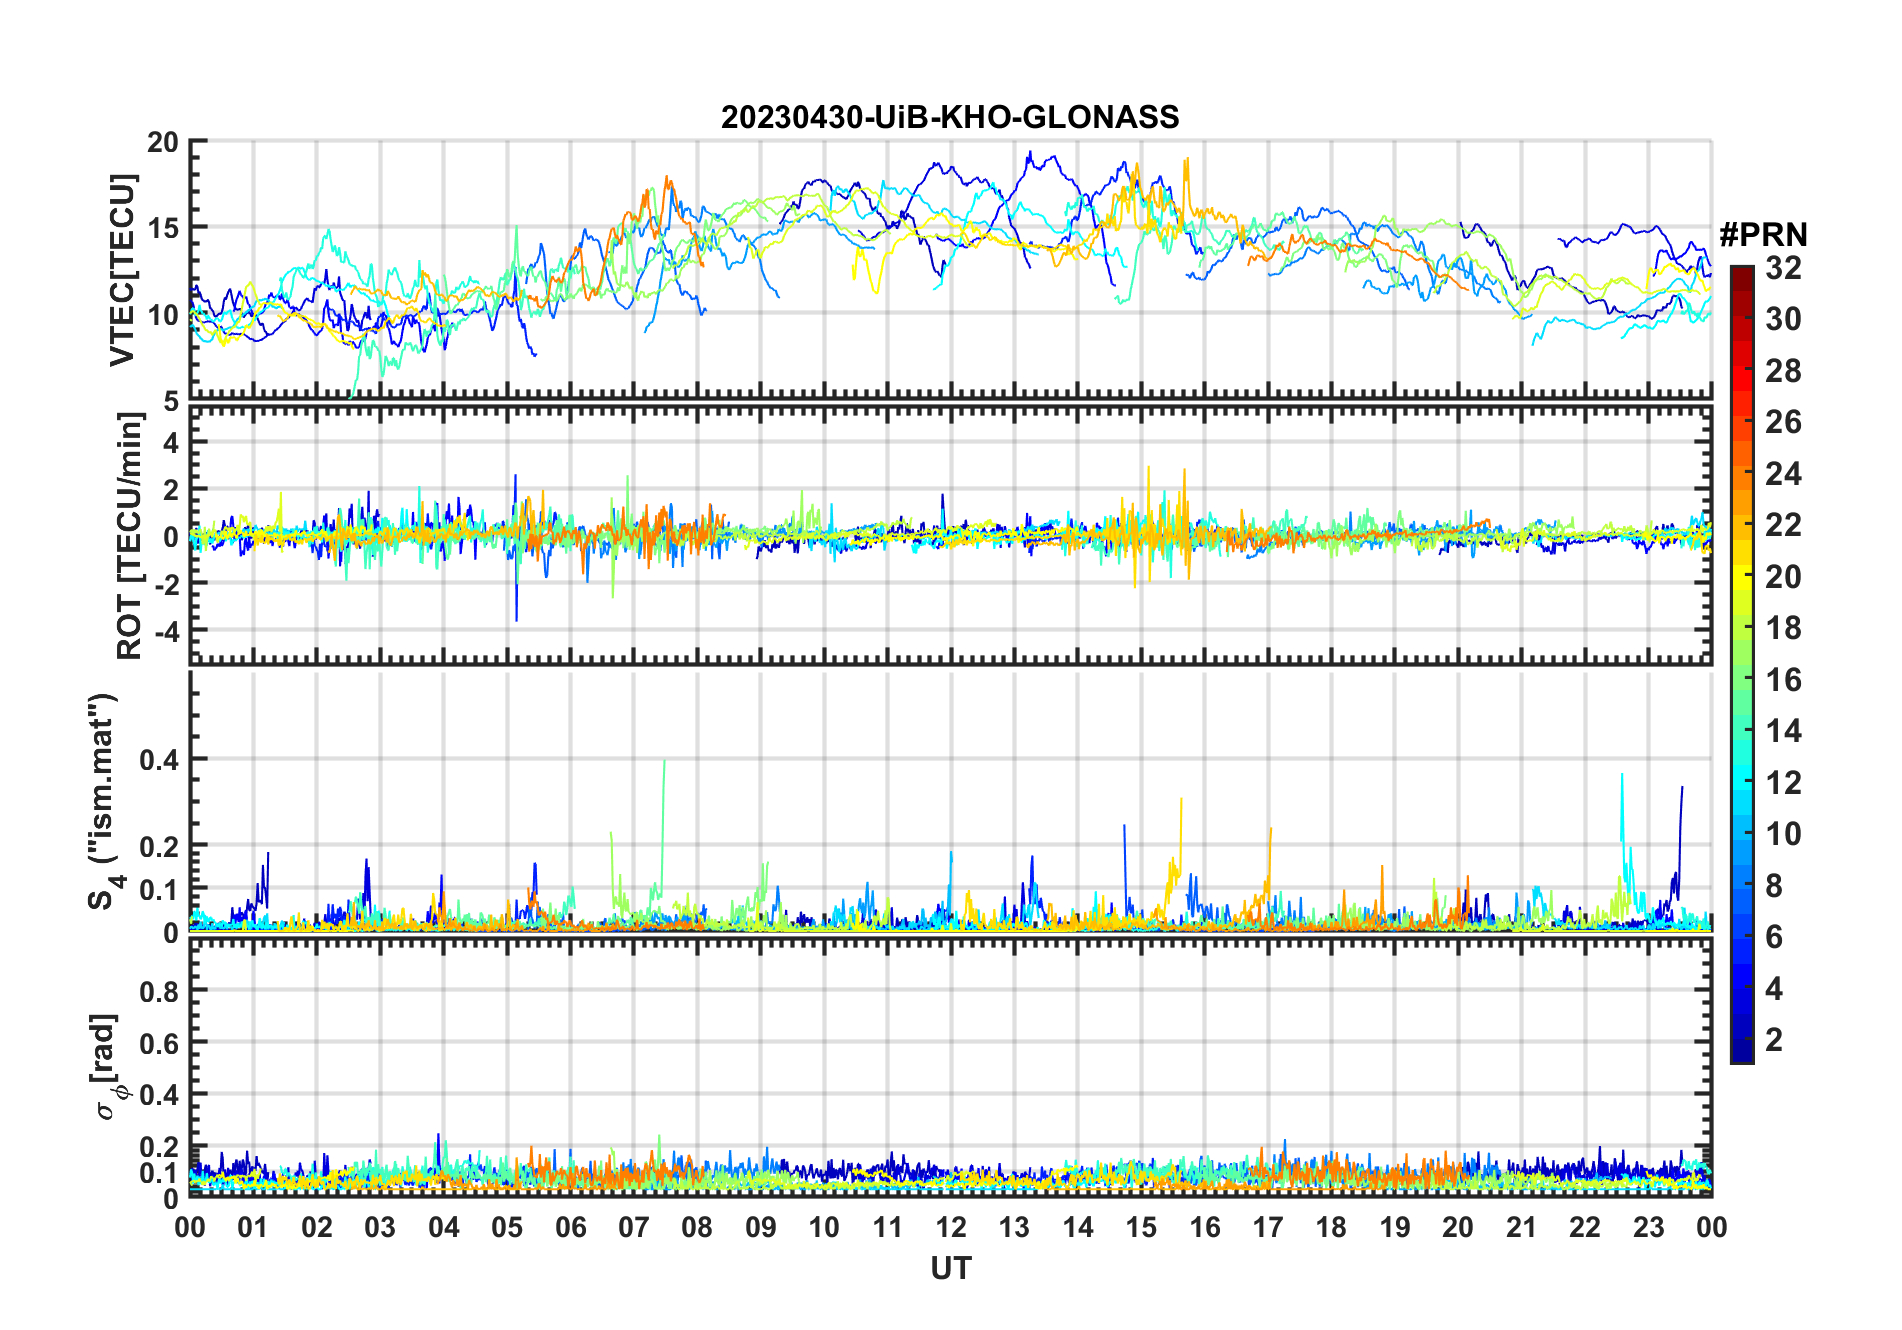Click the 23 hour tick label on the UT axis

pos(1648,1227)
